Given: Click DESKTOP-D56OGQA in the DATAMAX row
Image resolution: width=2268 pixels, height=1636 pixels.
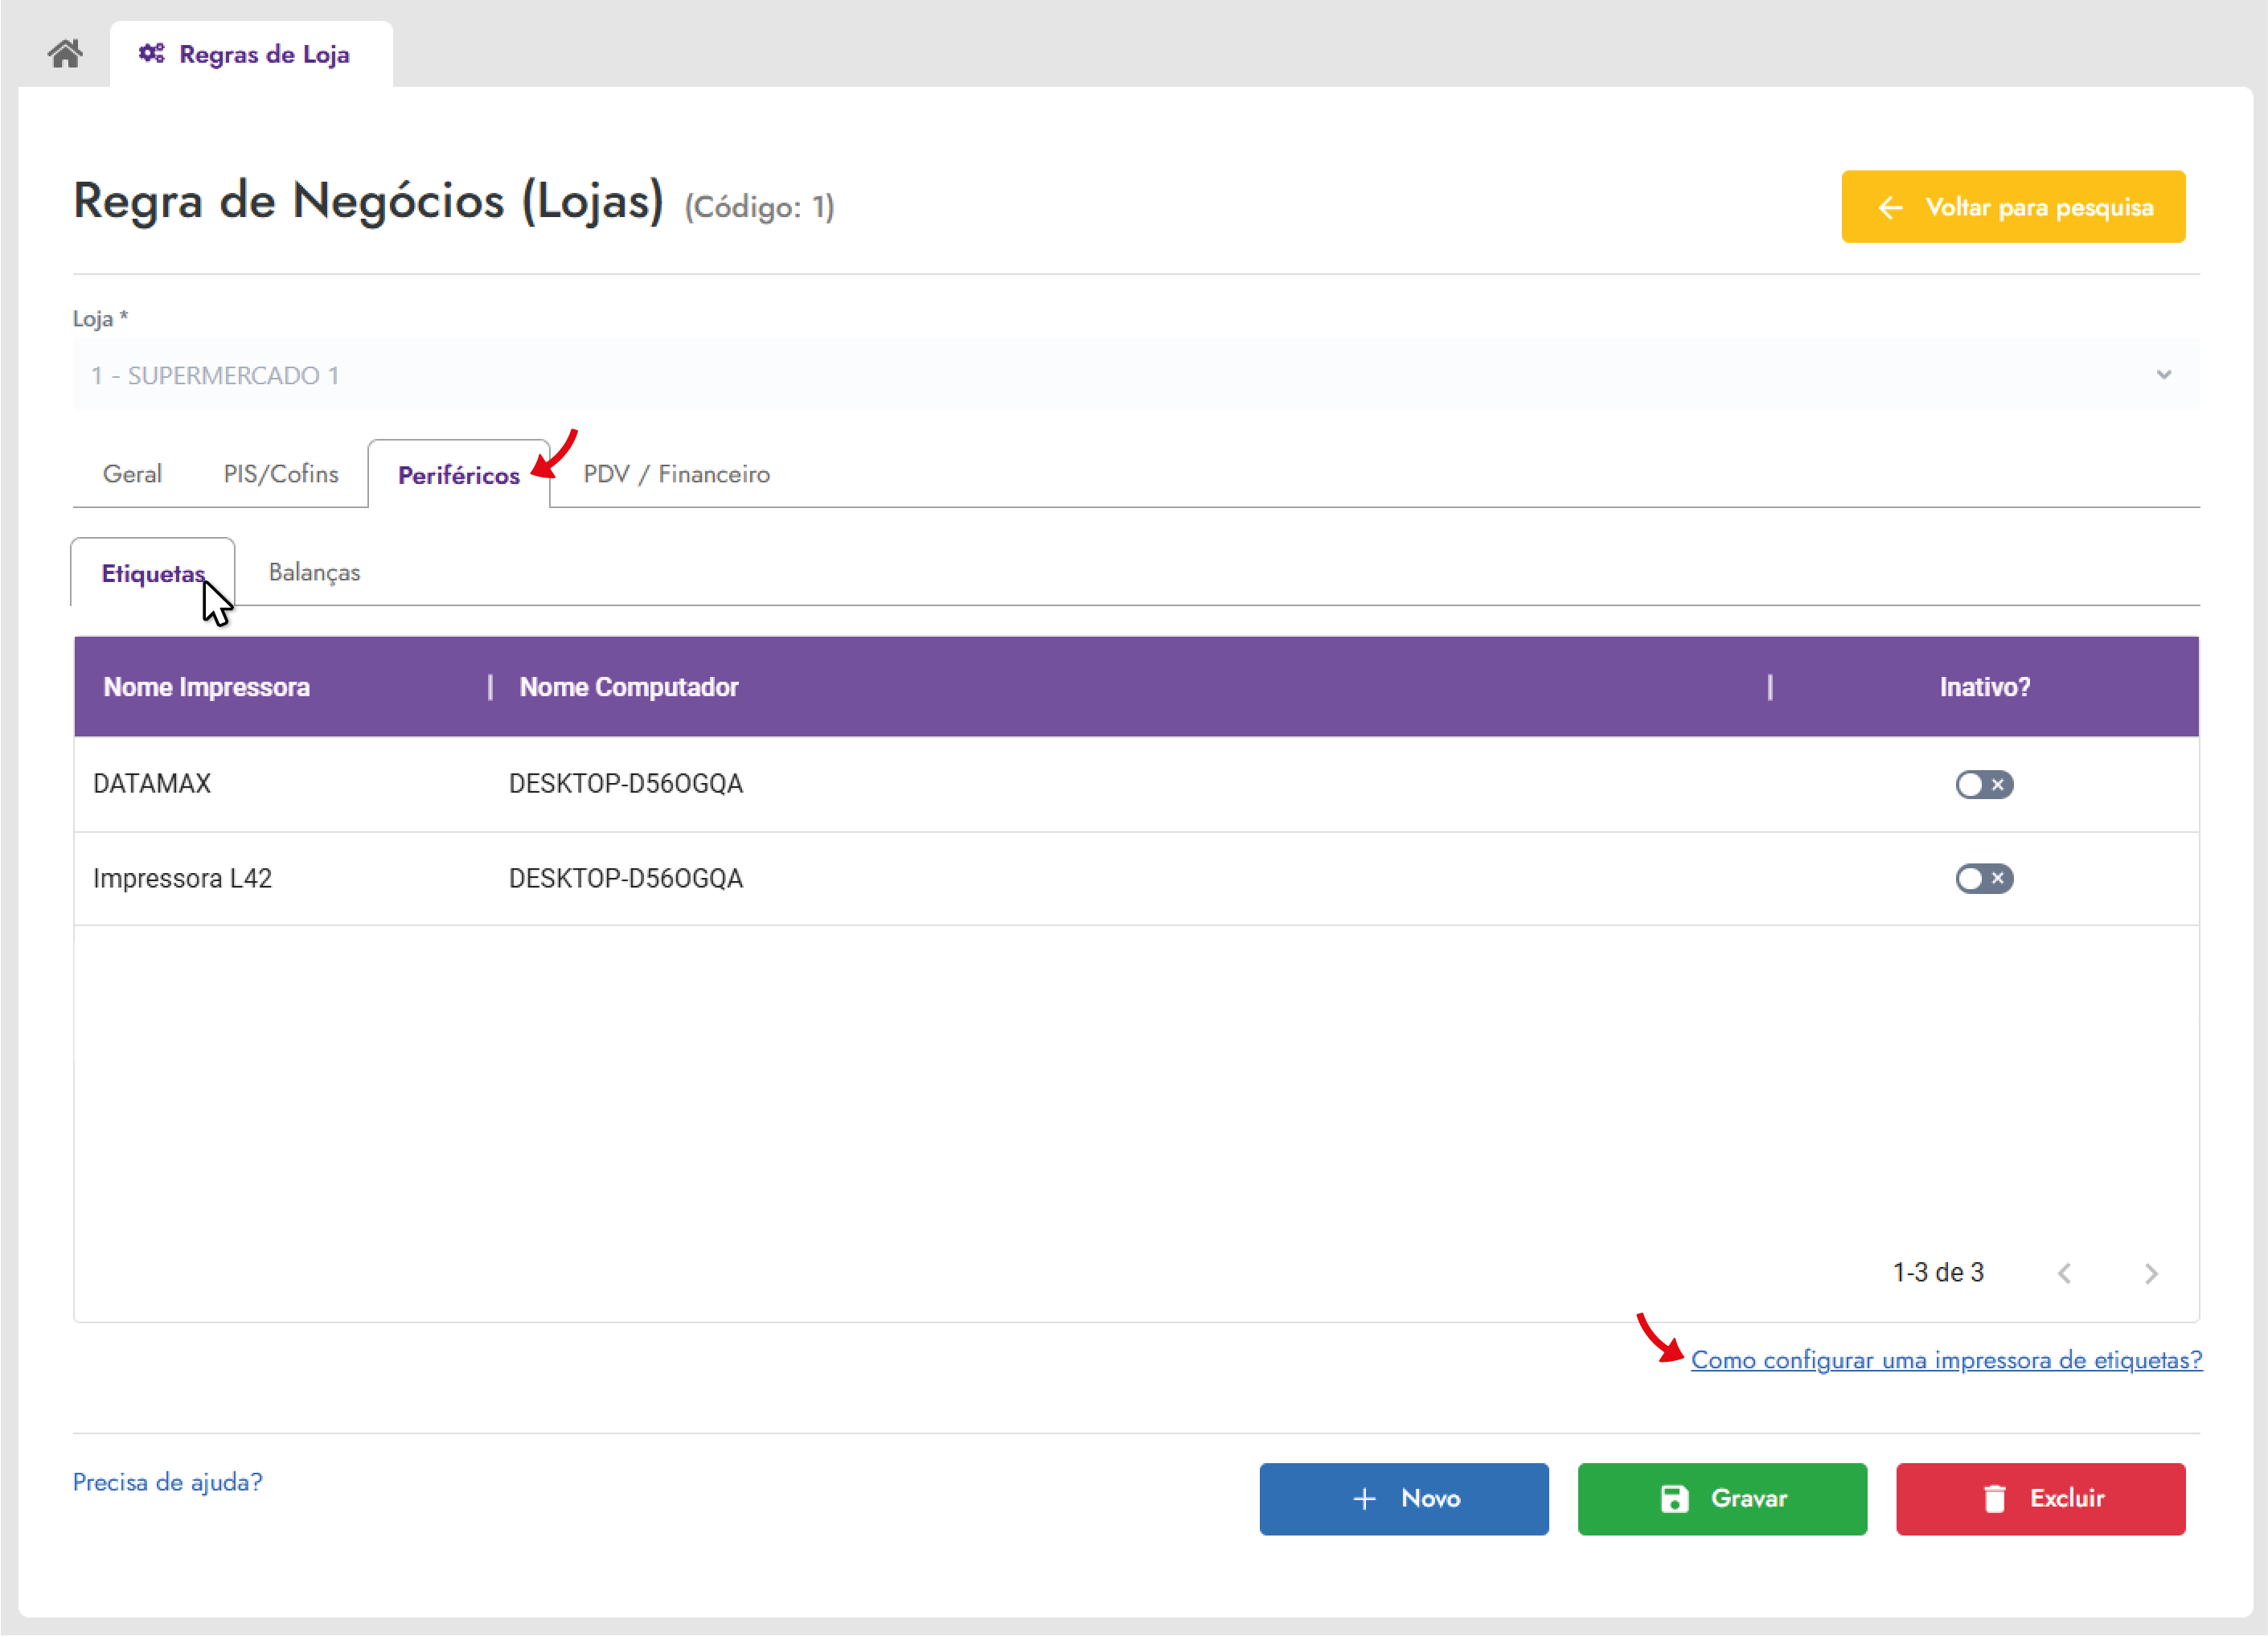Looking at the screenshot, I should [626, 783].
